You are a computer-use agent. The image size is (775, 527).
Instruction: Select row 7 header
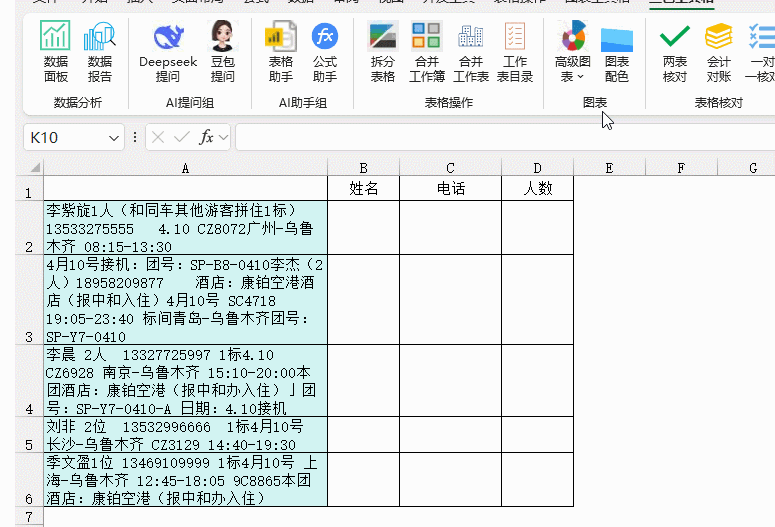click(x=29, y=517)
